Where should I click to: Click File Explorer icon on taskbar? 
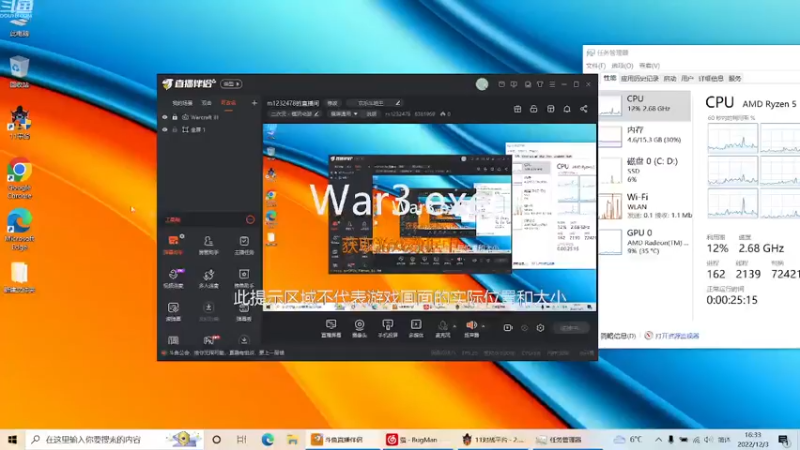pos(292,439)
